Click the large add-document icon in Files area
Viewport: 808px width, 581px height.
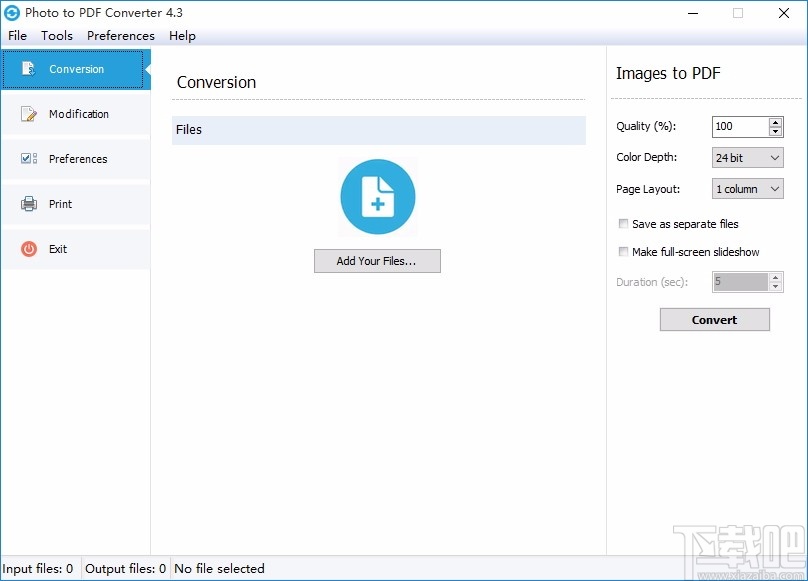[x=377, y=196]
